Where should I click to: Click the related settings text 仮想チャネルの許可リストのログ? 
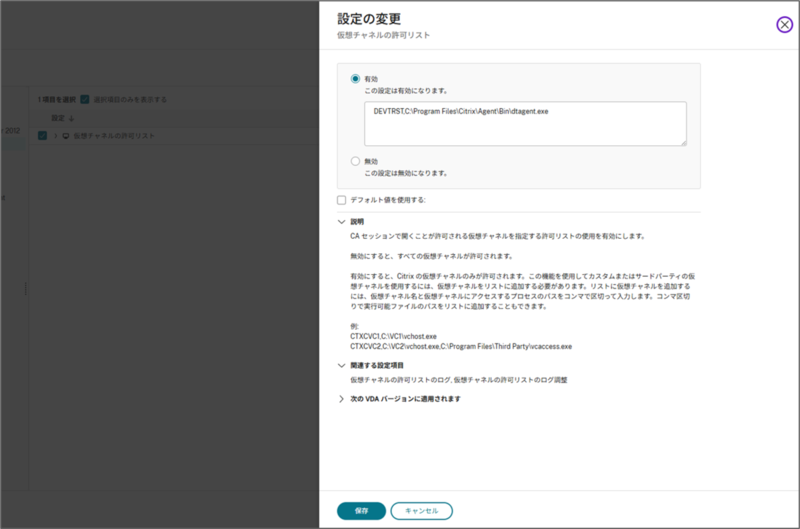(401, 380)
